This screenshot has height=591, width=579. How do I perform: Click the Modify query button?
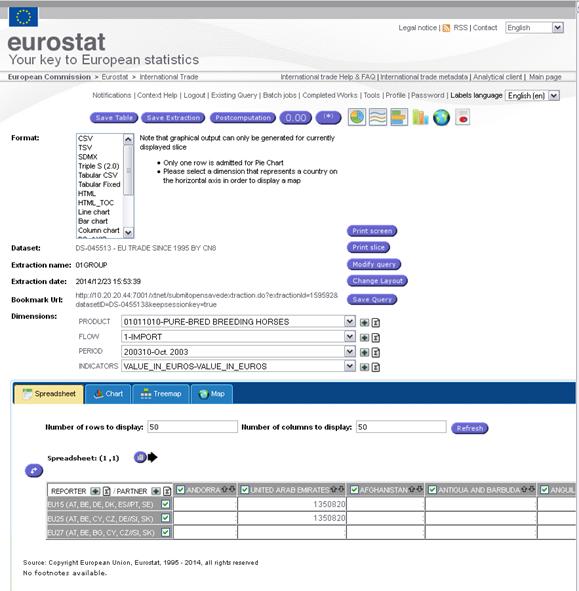tap(374, 264)
